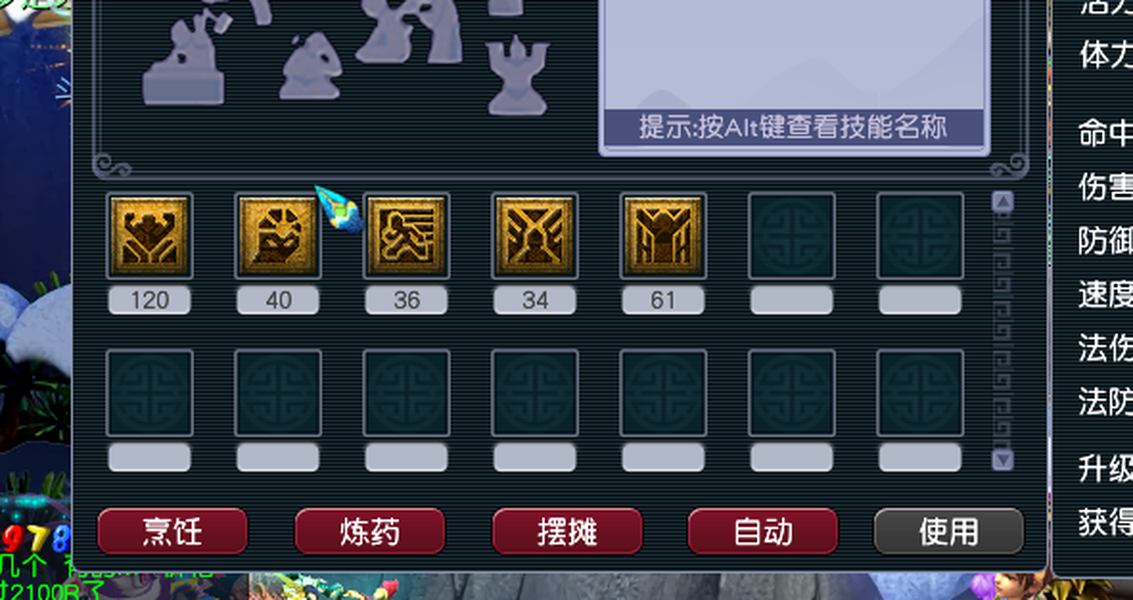Select the golden skill icon labeled 120
The image size is (1133, 600).
tap(150, 236)
